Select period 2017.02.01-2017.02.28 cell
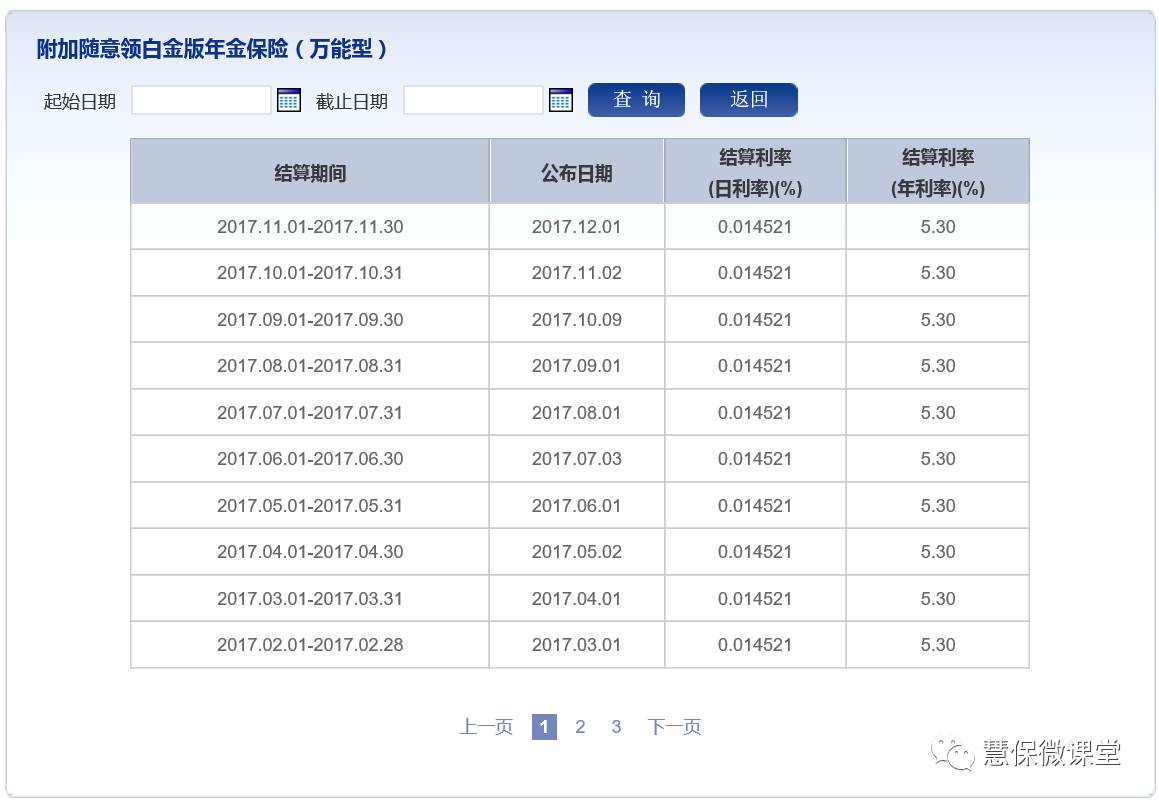 coord(310,645)
